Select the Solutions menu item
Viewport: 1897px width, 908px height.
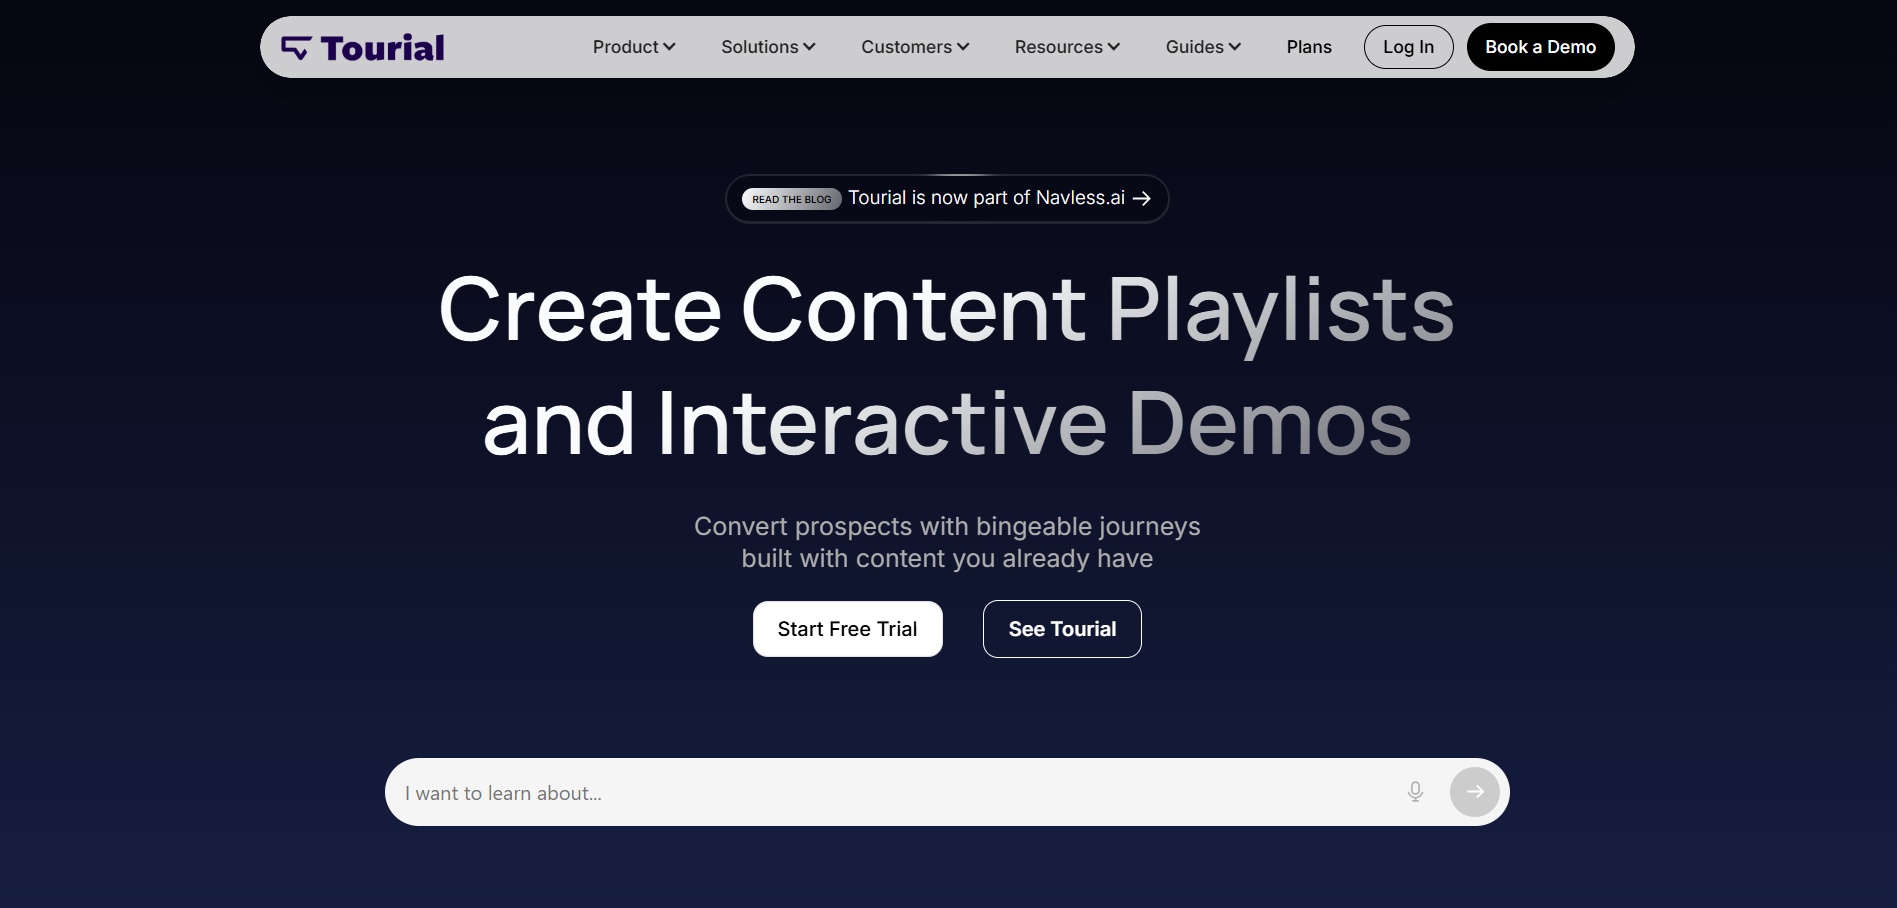(767, 46)
